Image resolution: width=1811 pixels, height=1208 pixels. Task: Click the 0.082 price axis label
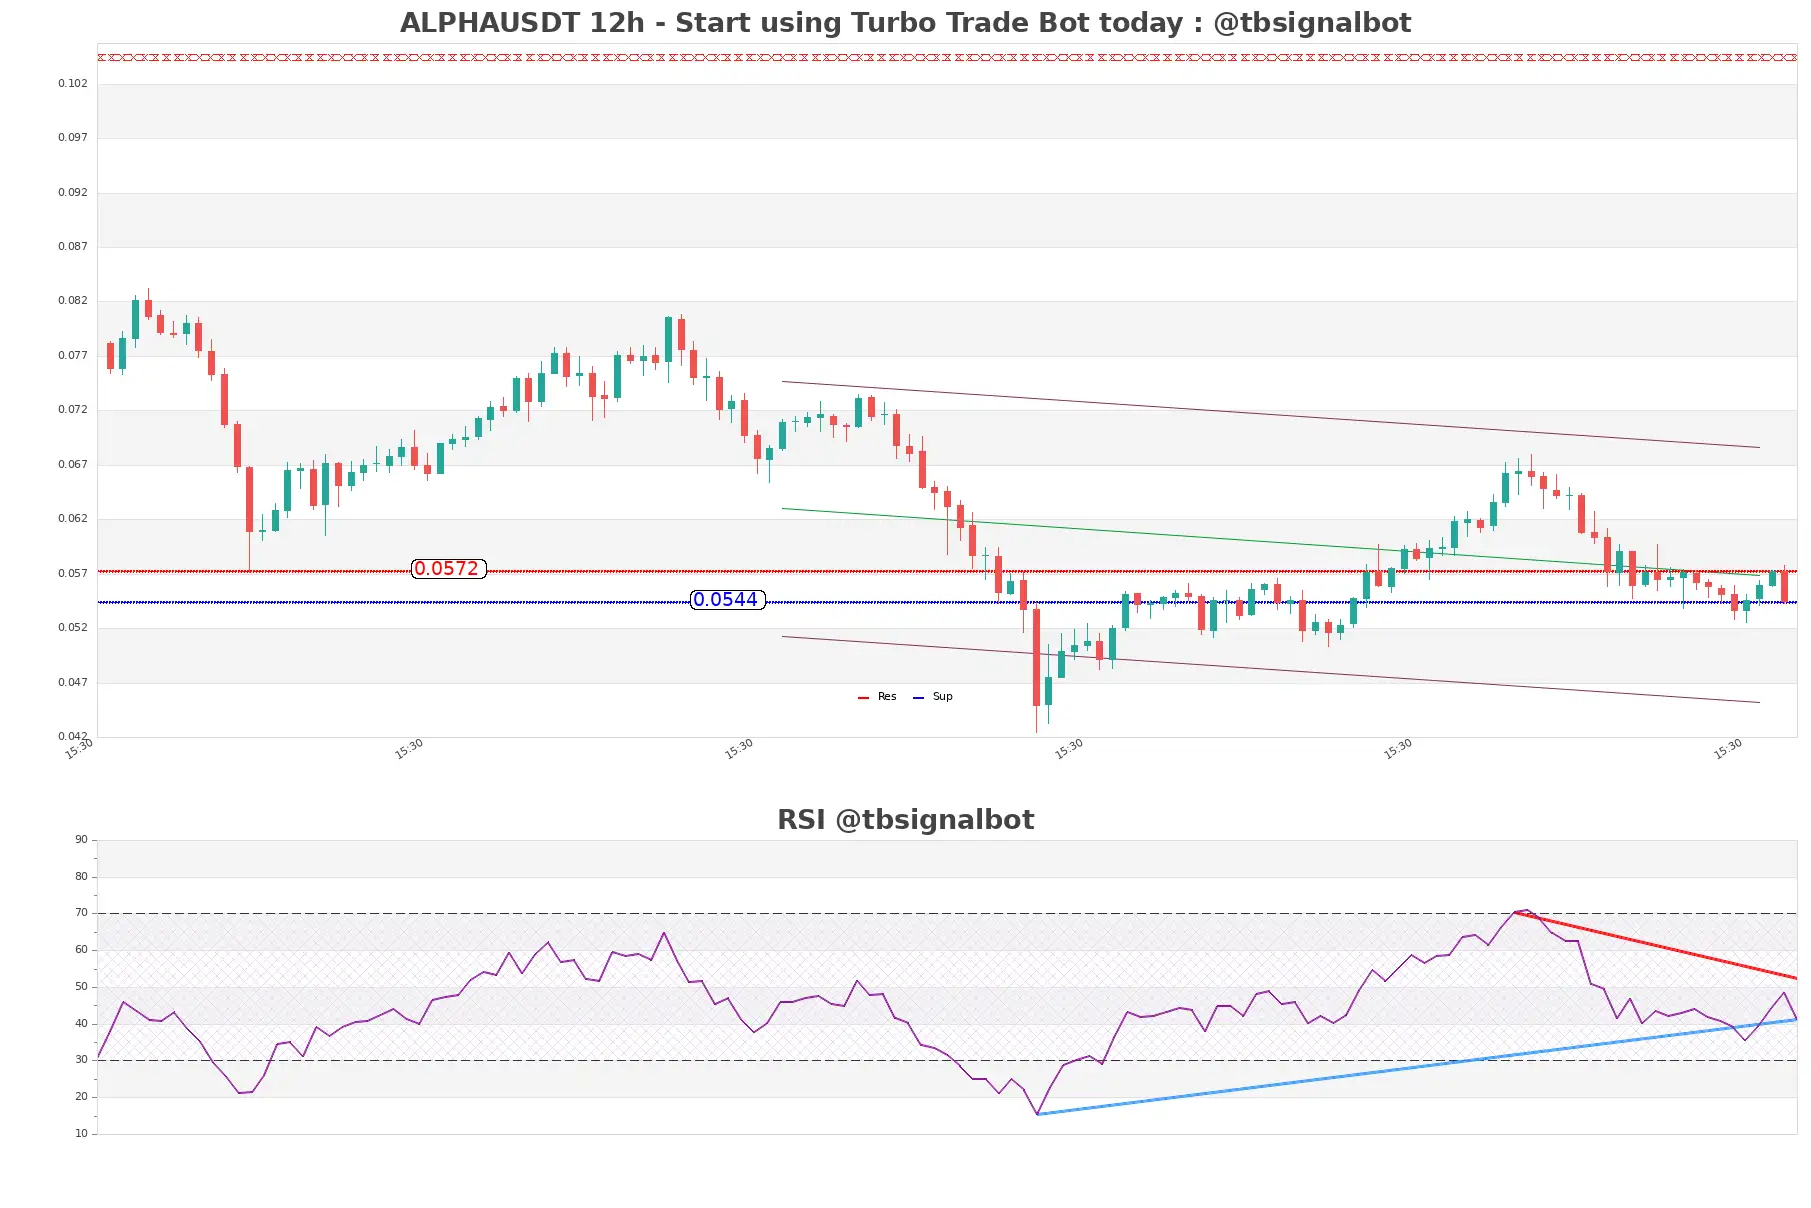72,301
